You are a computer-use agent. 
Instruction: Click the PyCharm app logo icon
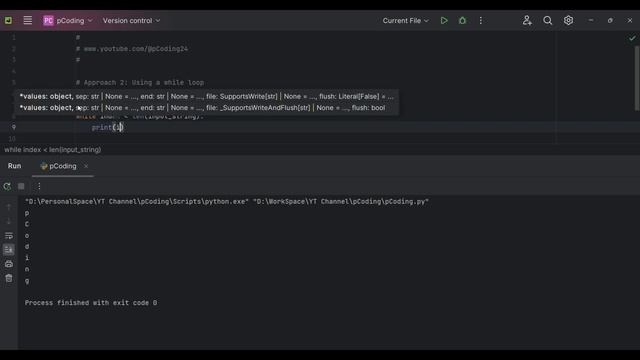8,20
